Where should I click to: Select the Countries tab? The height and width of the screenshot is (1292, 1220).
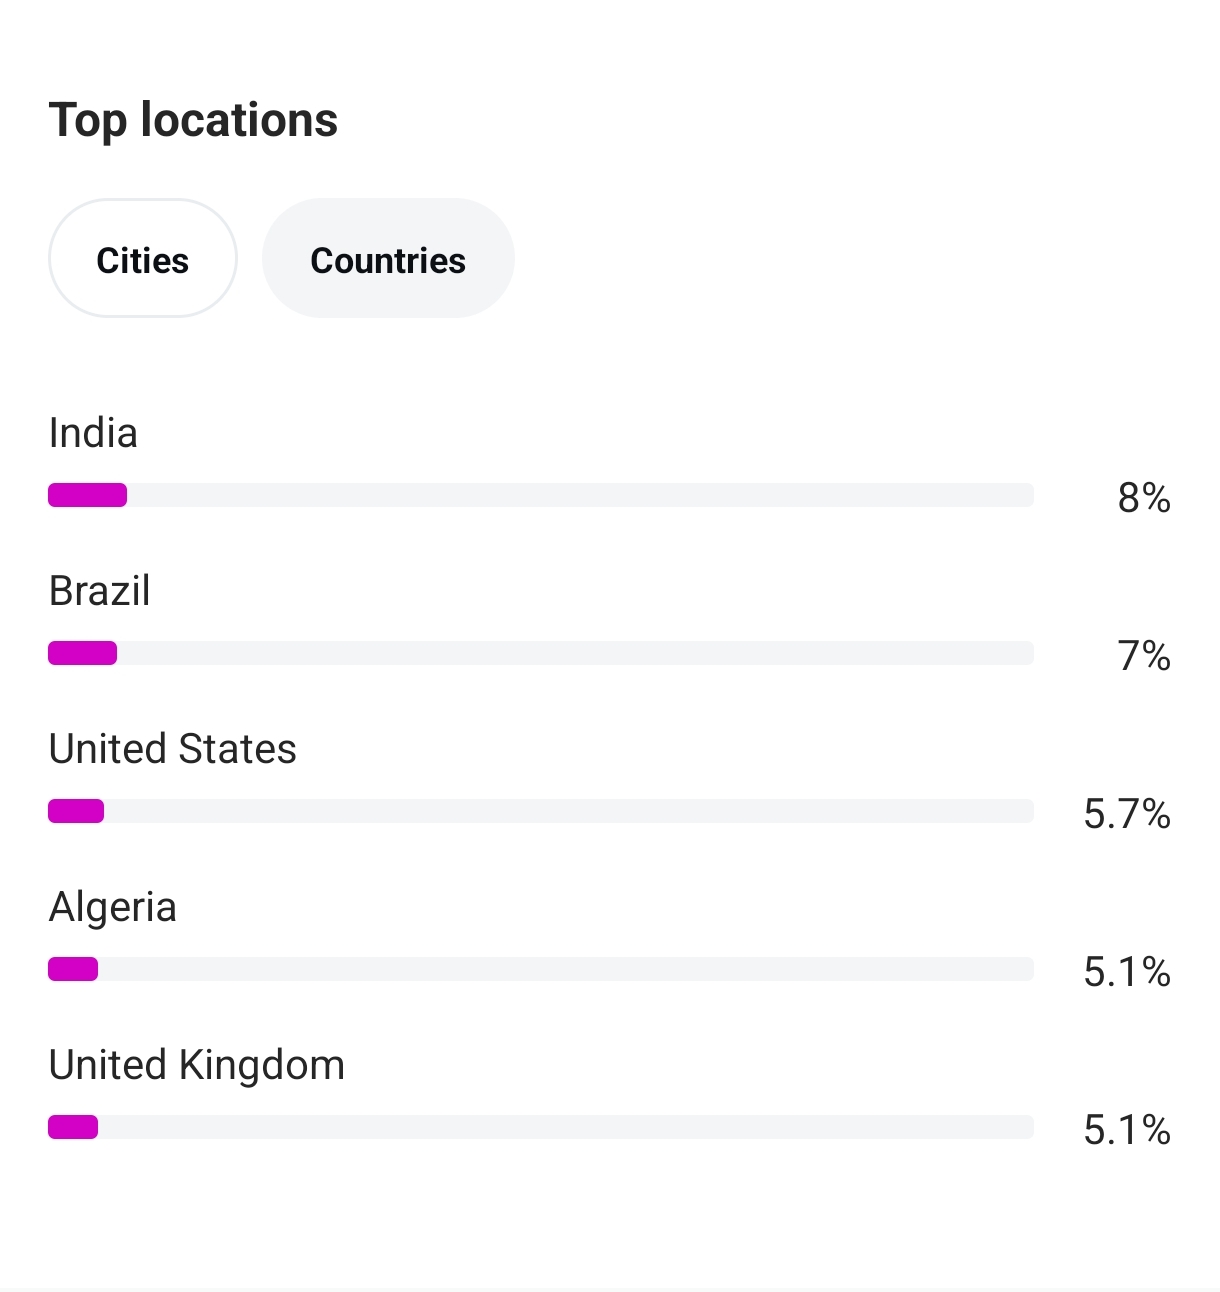388,259
